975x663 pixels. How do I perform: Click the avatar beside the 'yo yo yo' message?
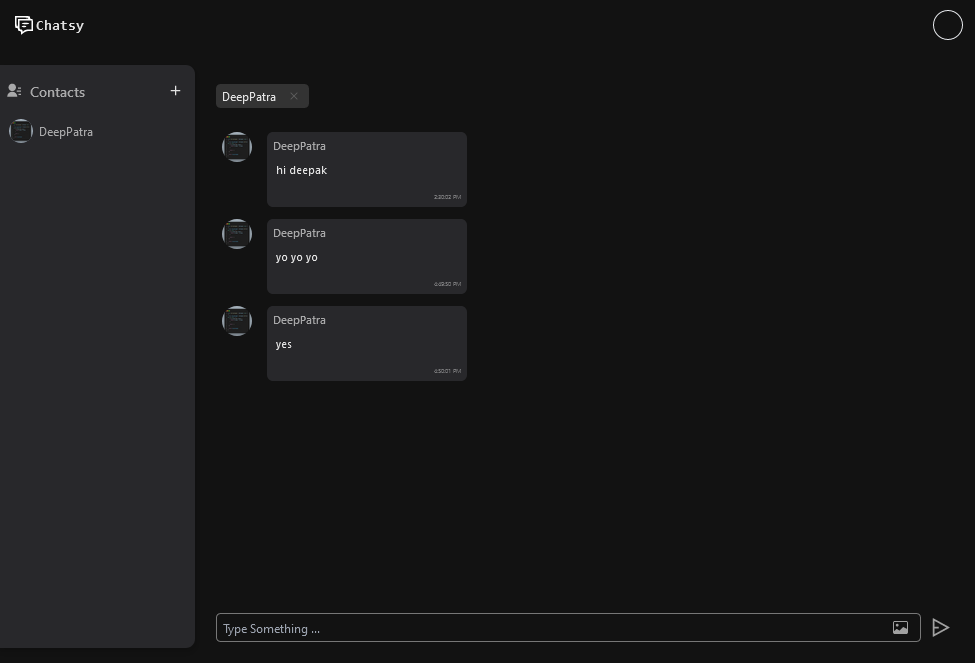(237, 234)
